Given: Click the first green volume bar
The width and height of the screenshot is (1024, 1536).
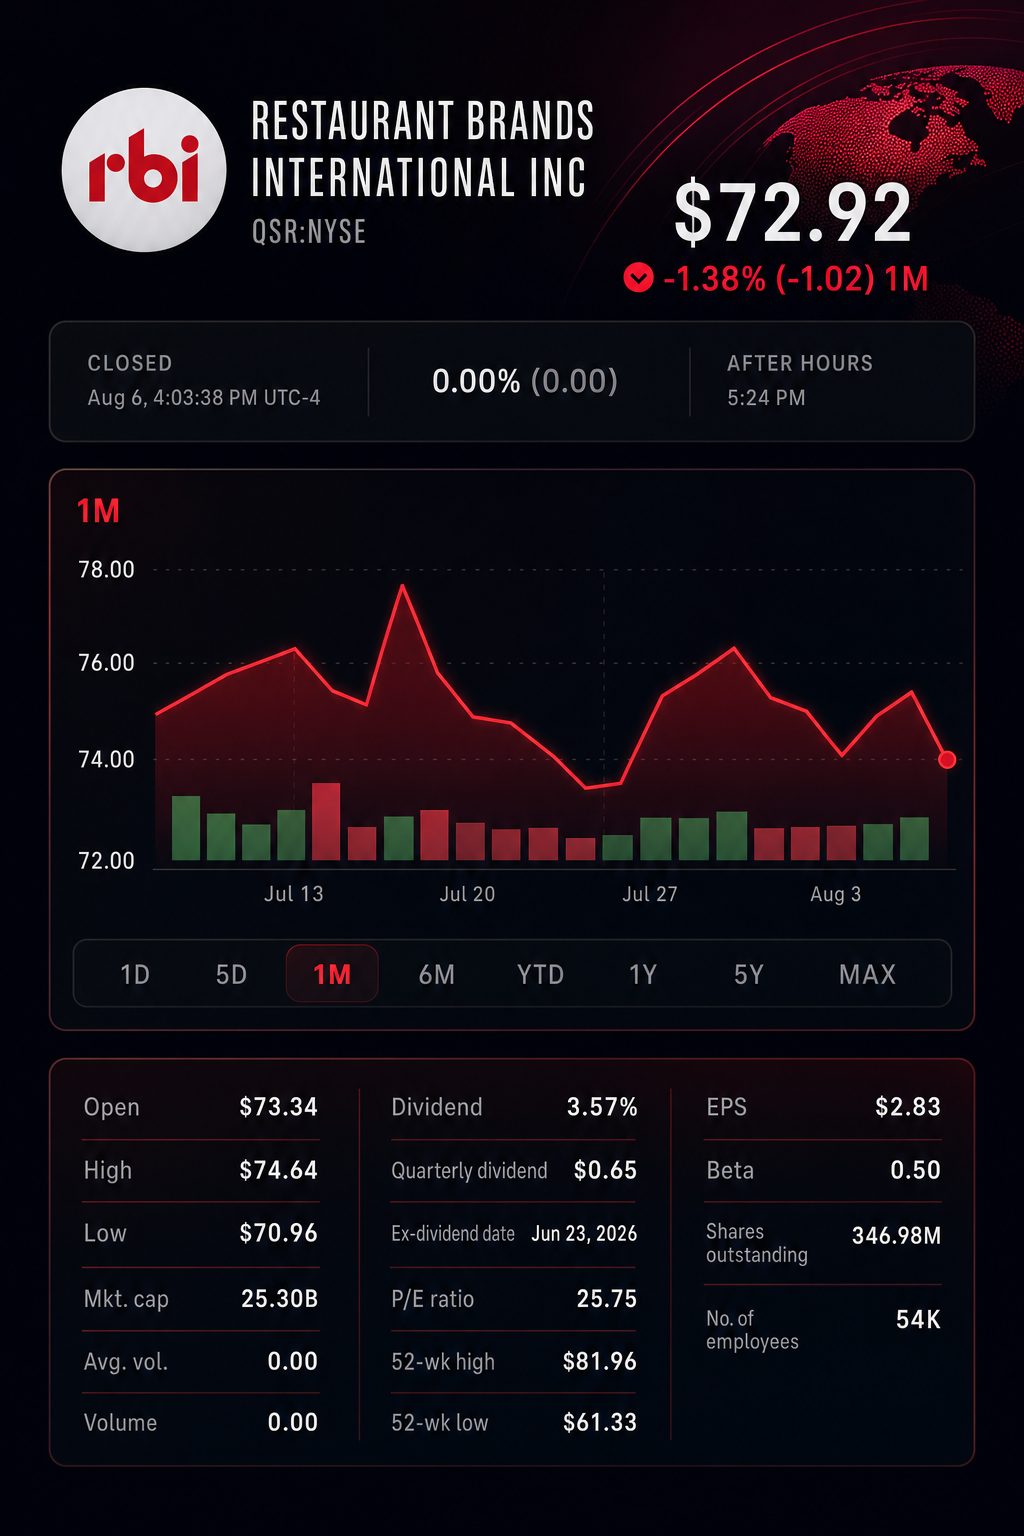Looking at the screenshot, I should pyautogui.click(x=186, y=828).
